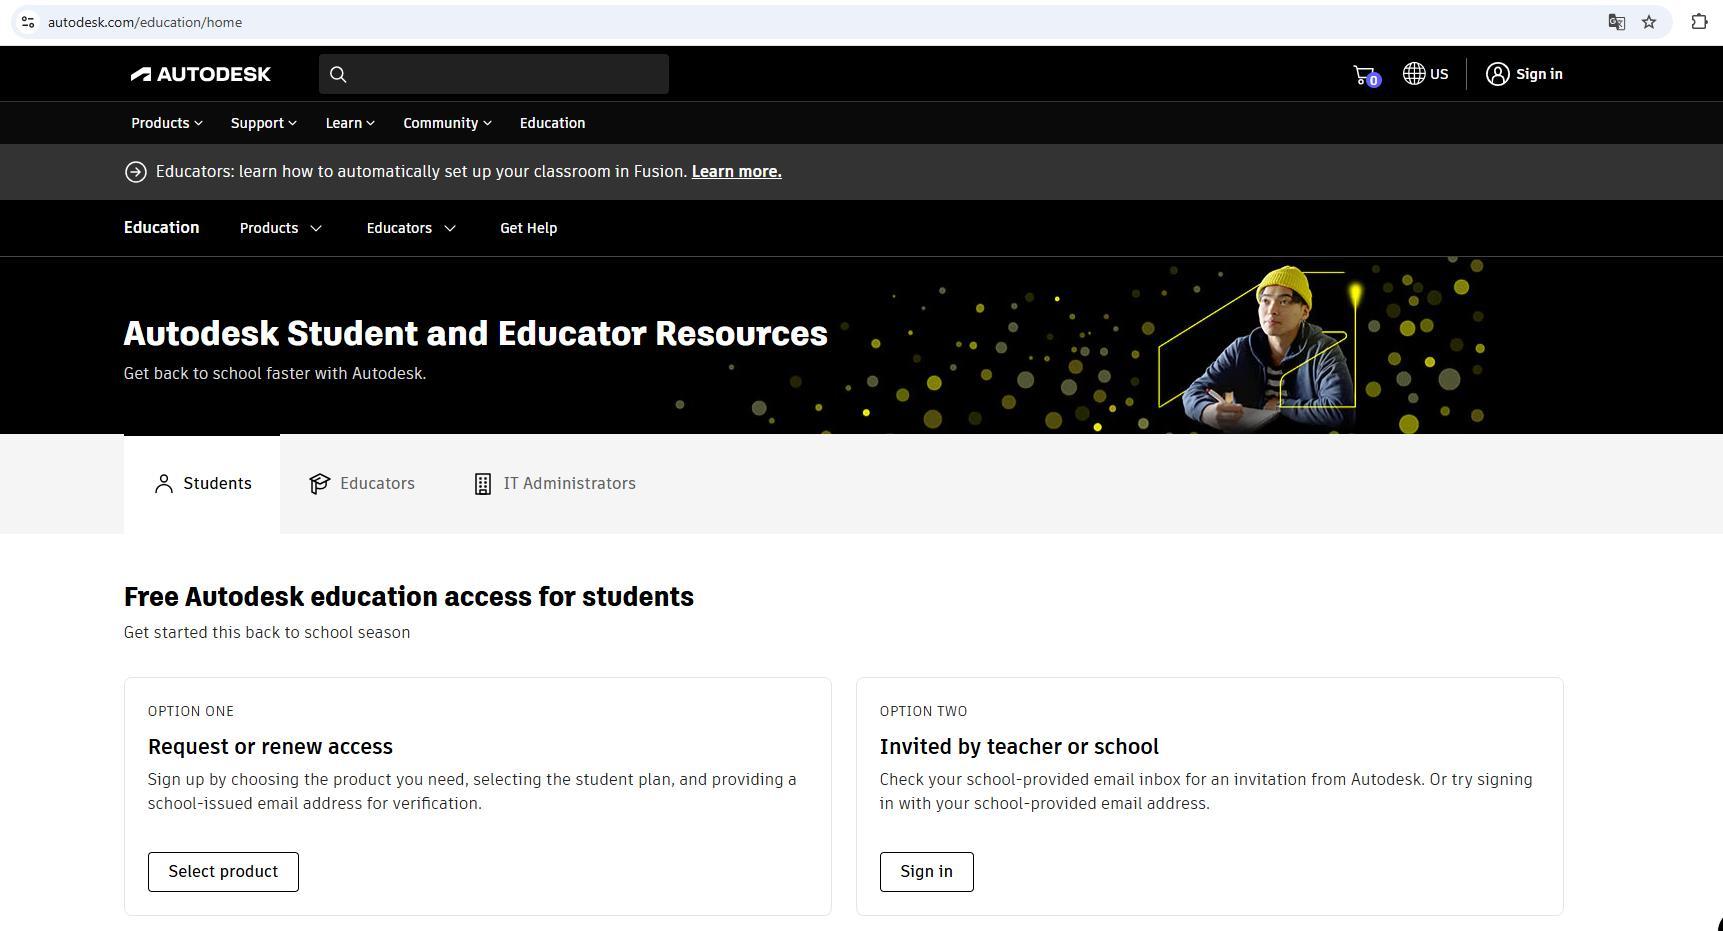Open the Education top nav item
The width and height of the screenshot is (1723, 931).
[552, 123]
